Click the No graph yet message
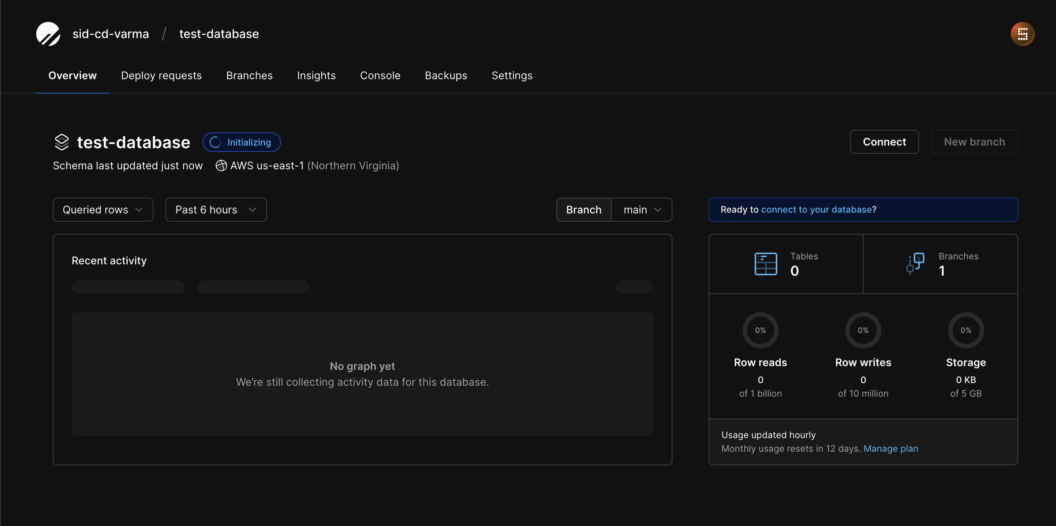Image resolution: width=1056 pixels, height=526 pixels. coord(362,366)
